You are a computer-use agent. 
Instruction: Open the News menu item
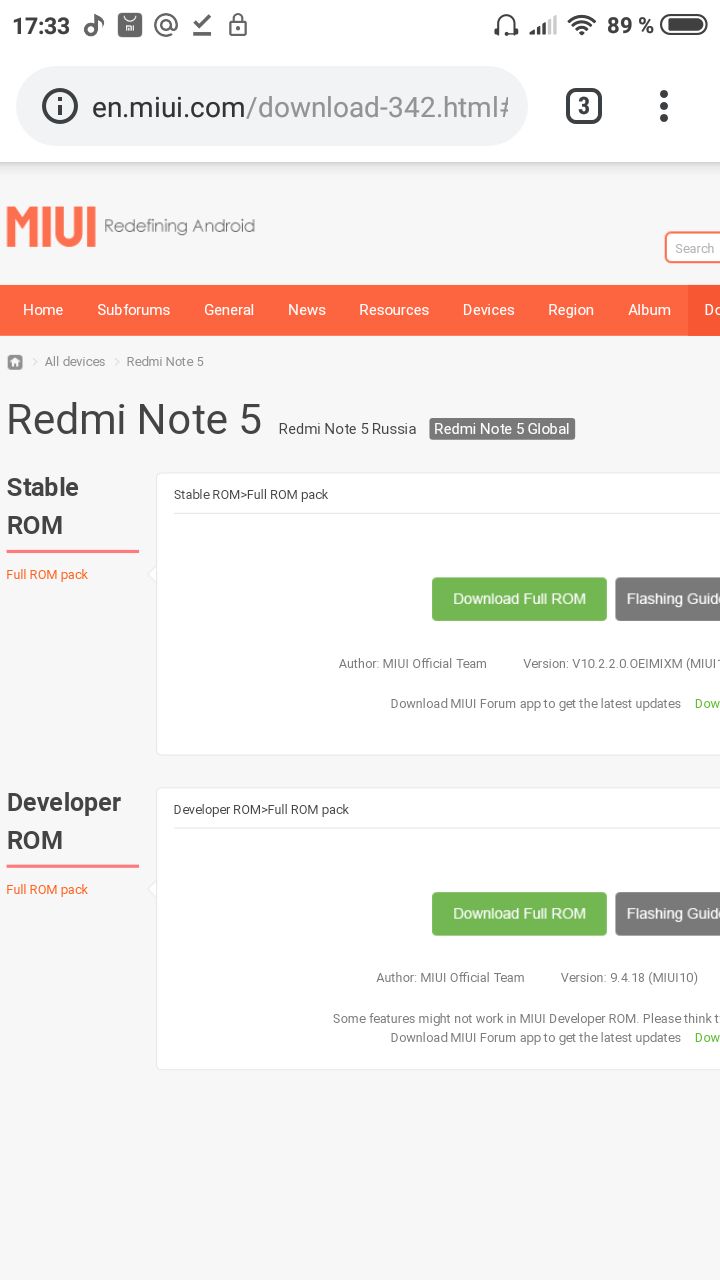(307, 310)
